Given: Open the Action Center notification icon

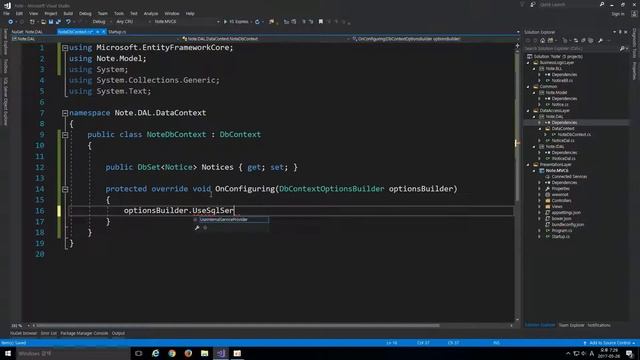Looking at the screenshot, I should pos(630,353).
